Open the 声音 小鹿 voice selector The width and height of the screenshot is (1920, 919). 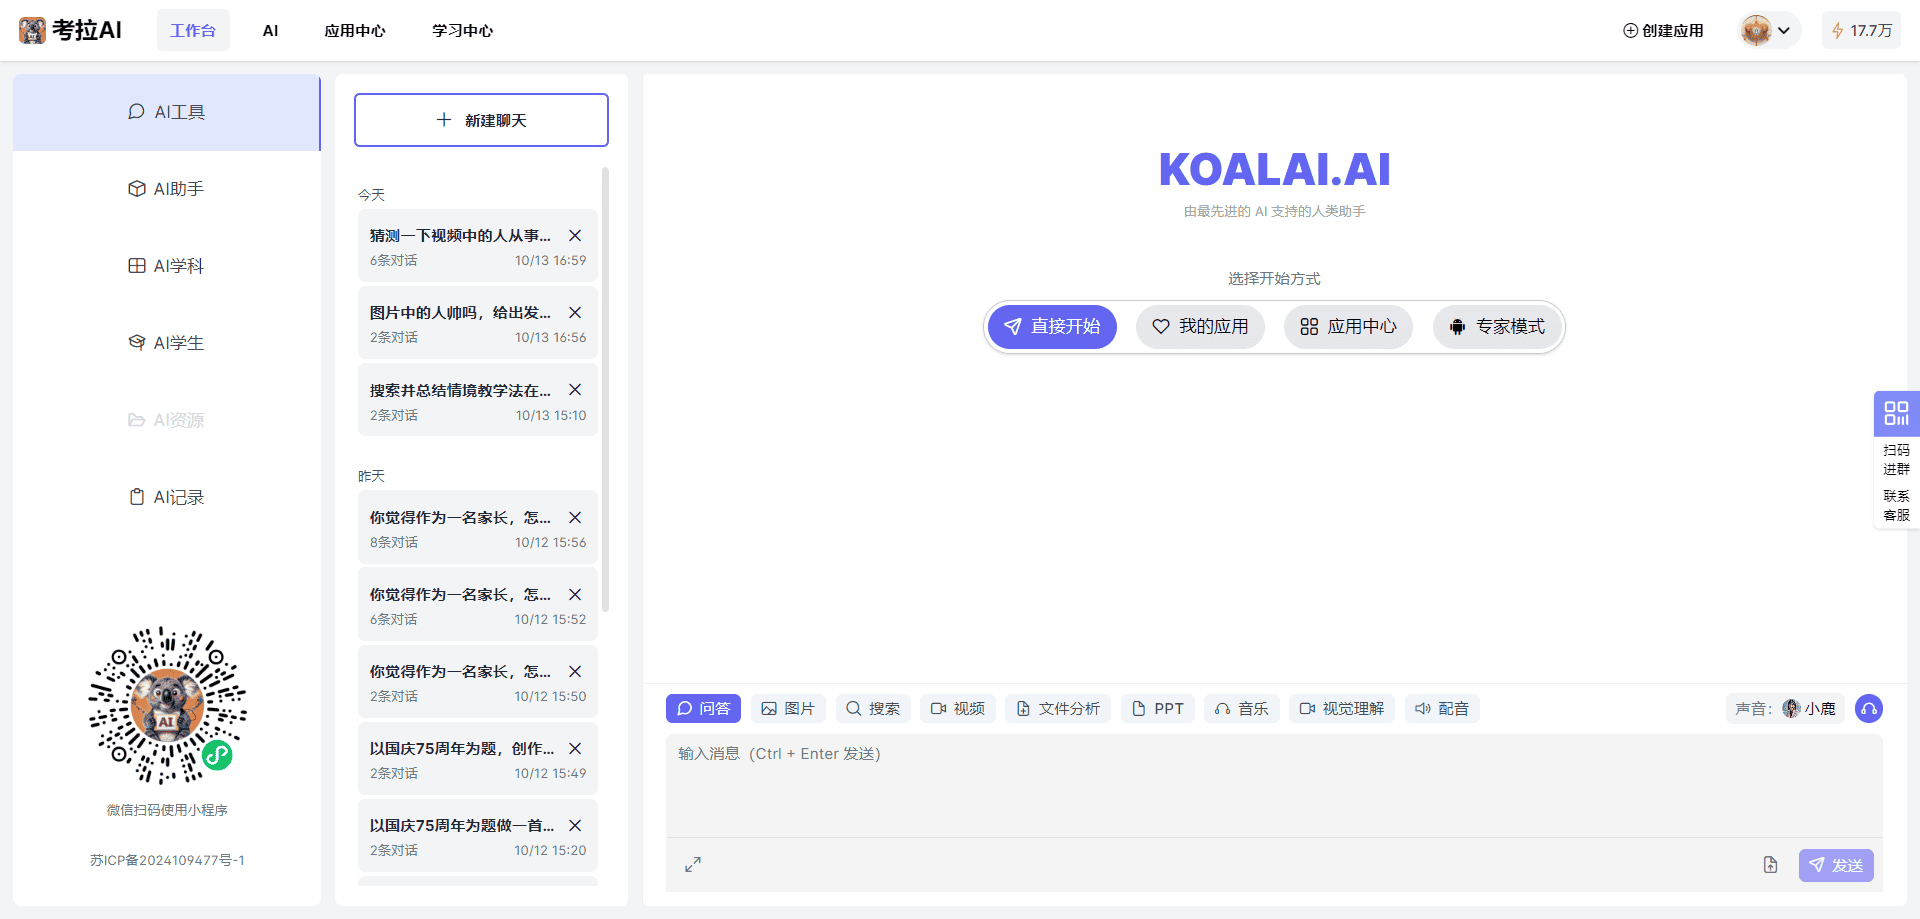[x=1785, y=709]
